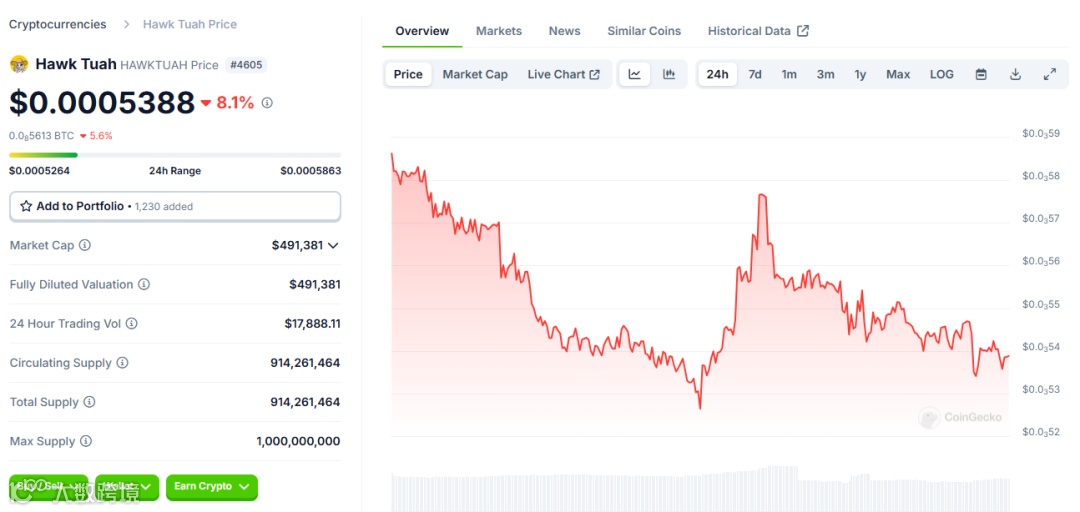
Task: Click the volume bars below chart
Action: tap(700, 491)
